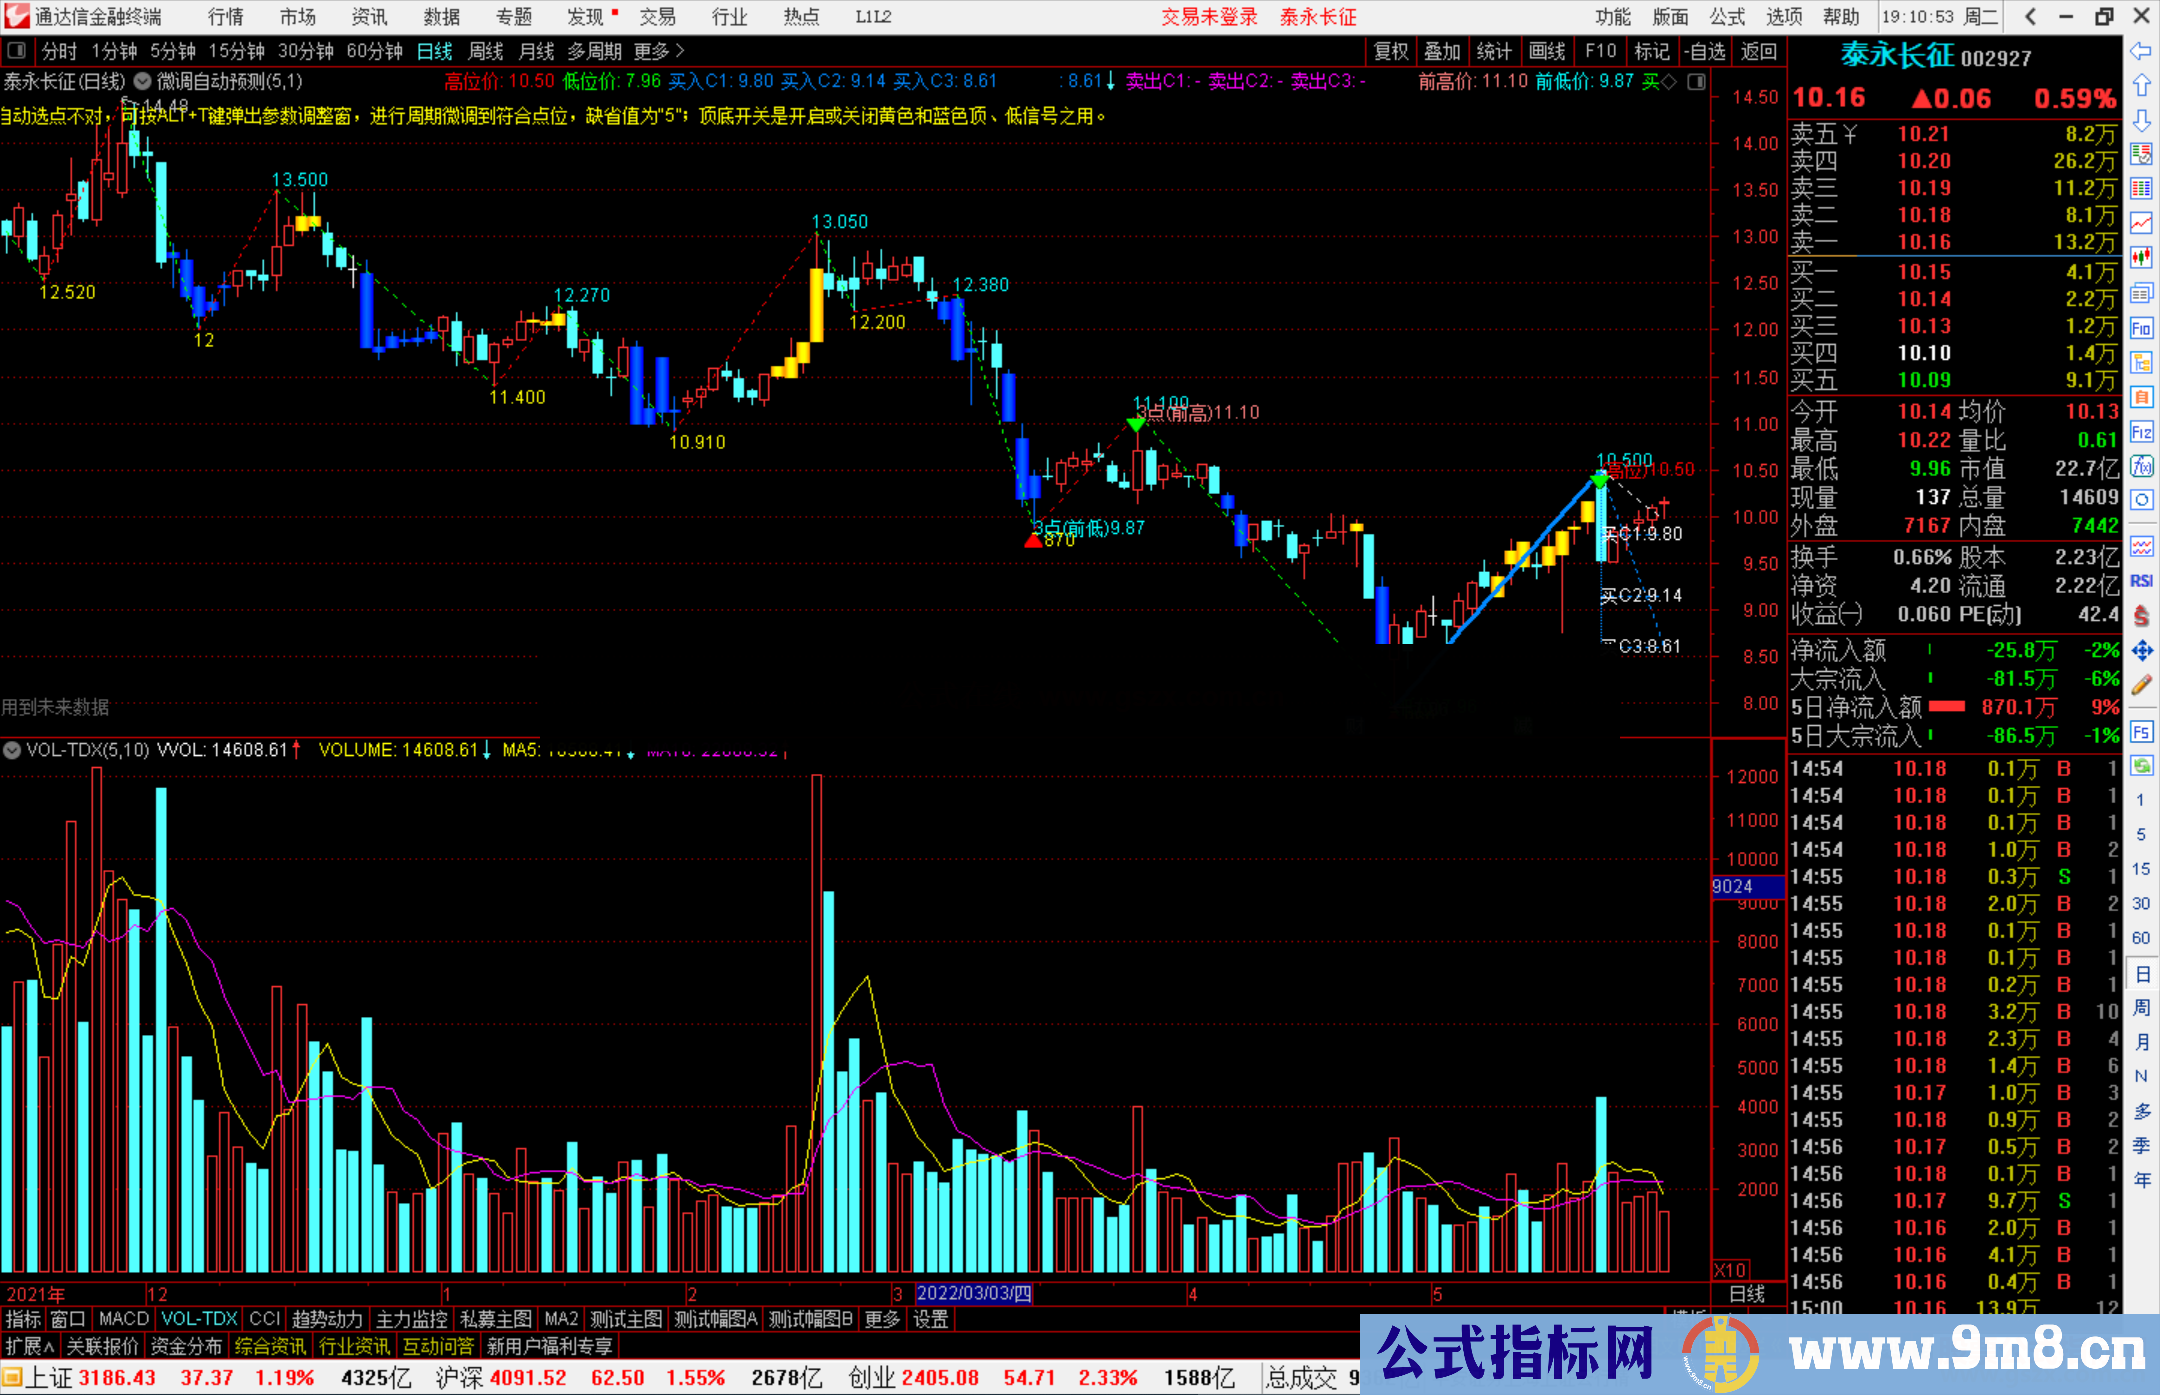Switch to the MACD indicator tab
This screenshot has height=1395, width=2160.
click(x=123, y=1319)
